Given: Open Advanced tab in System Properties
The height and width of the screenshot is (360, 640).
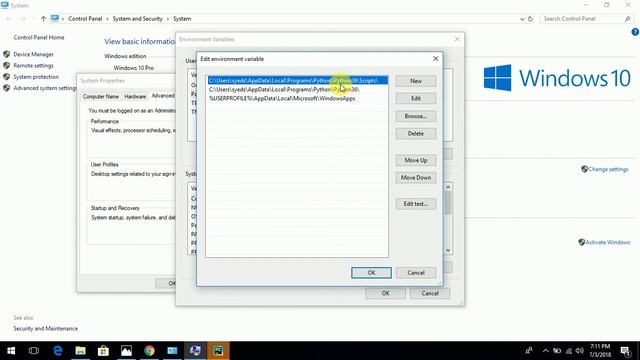Looking at the screenshot, I should pyautogui.click(x=162, y=96).
